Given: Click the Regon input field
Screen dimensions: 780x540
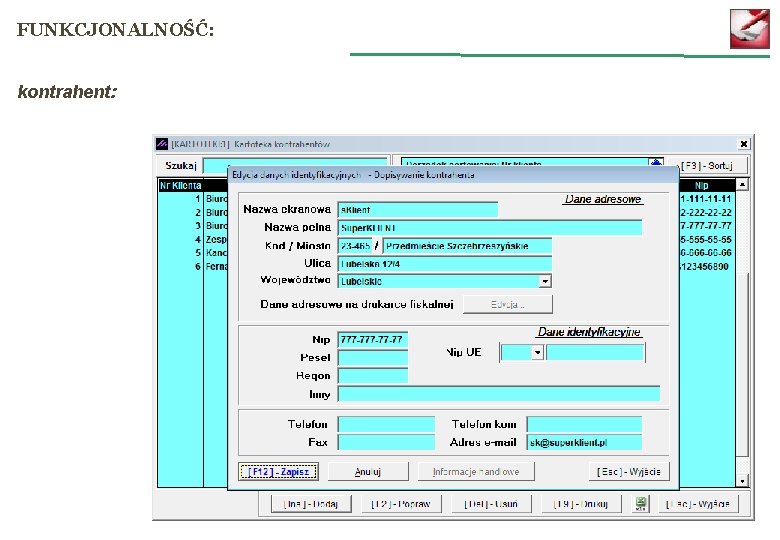Looking at the screenshot, I should [373, 375].
